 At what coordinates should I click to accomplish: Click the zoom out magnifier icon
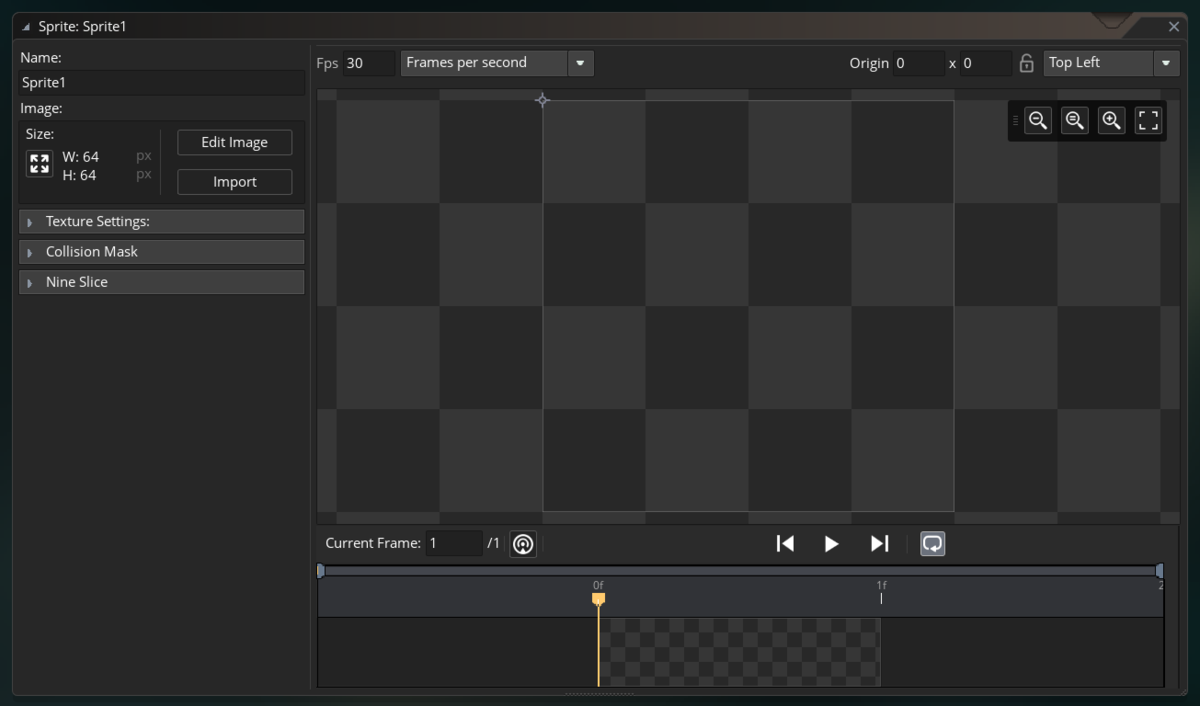(1038, 121)
